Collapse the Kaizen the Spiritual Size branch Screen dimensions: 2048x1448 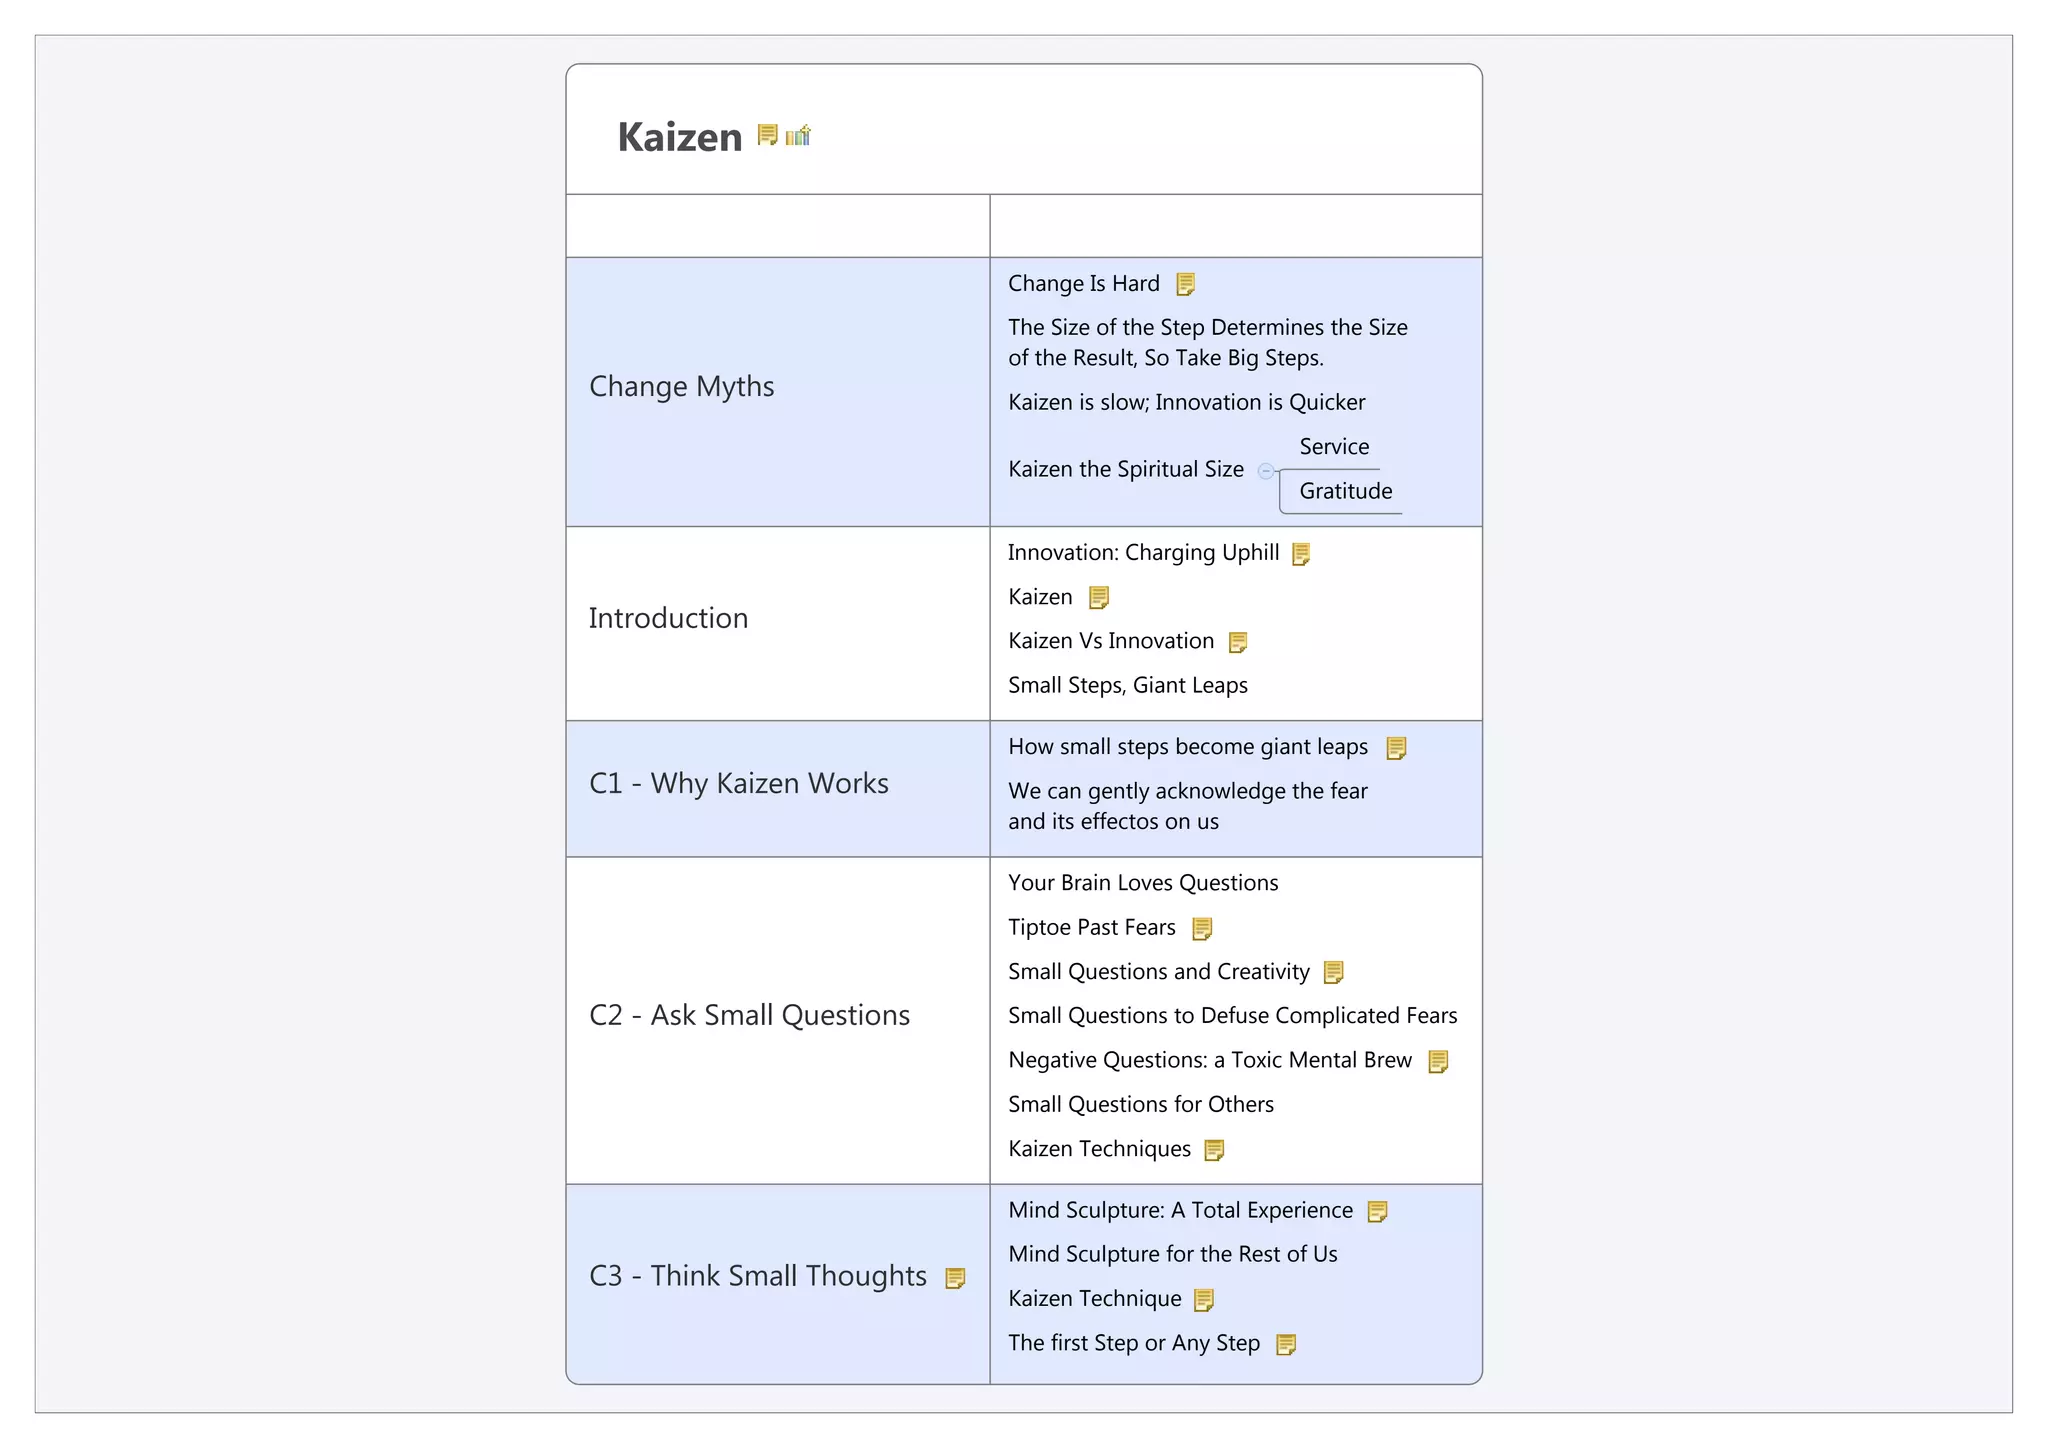[x=1266, y=470]
